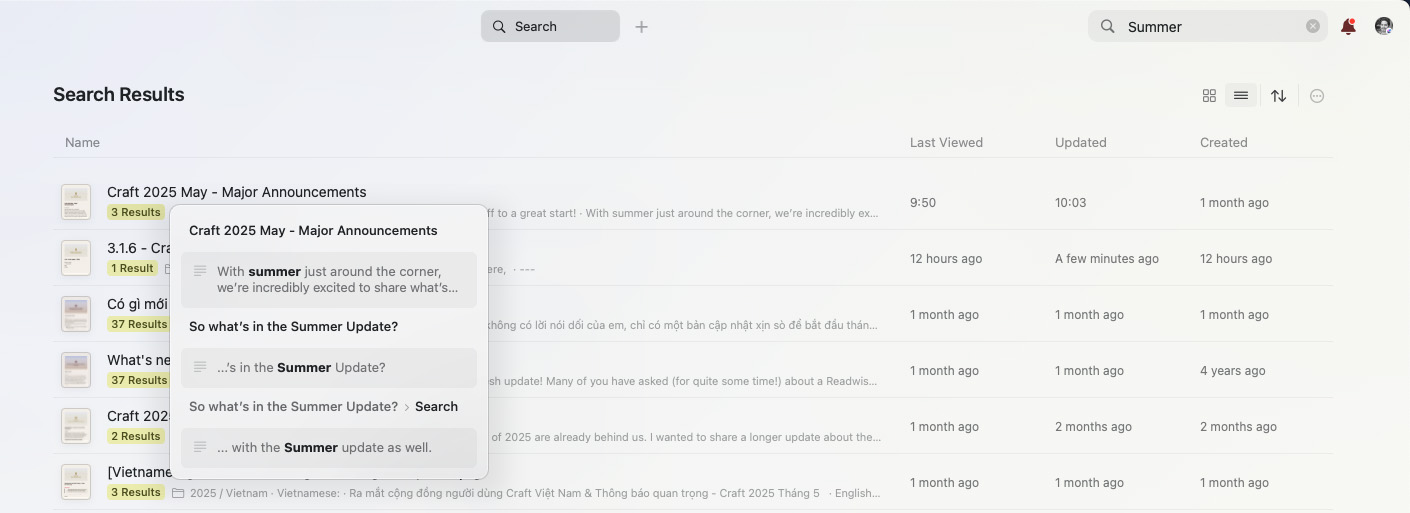Add a new tab with plus icon
The width and height of the screenshot is (1410, 513).
click(642, 27)
